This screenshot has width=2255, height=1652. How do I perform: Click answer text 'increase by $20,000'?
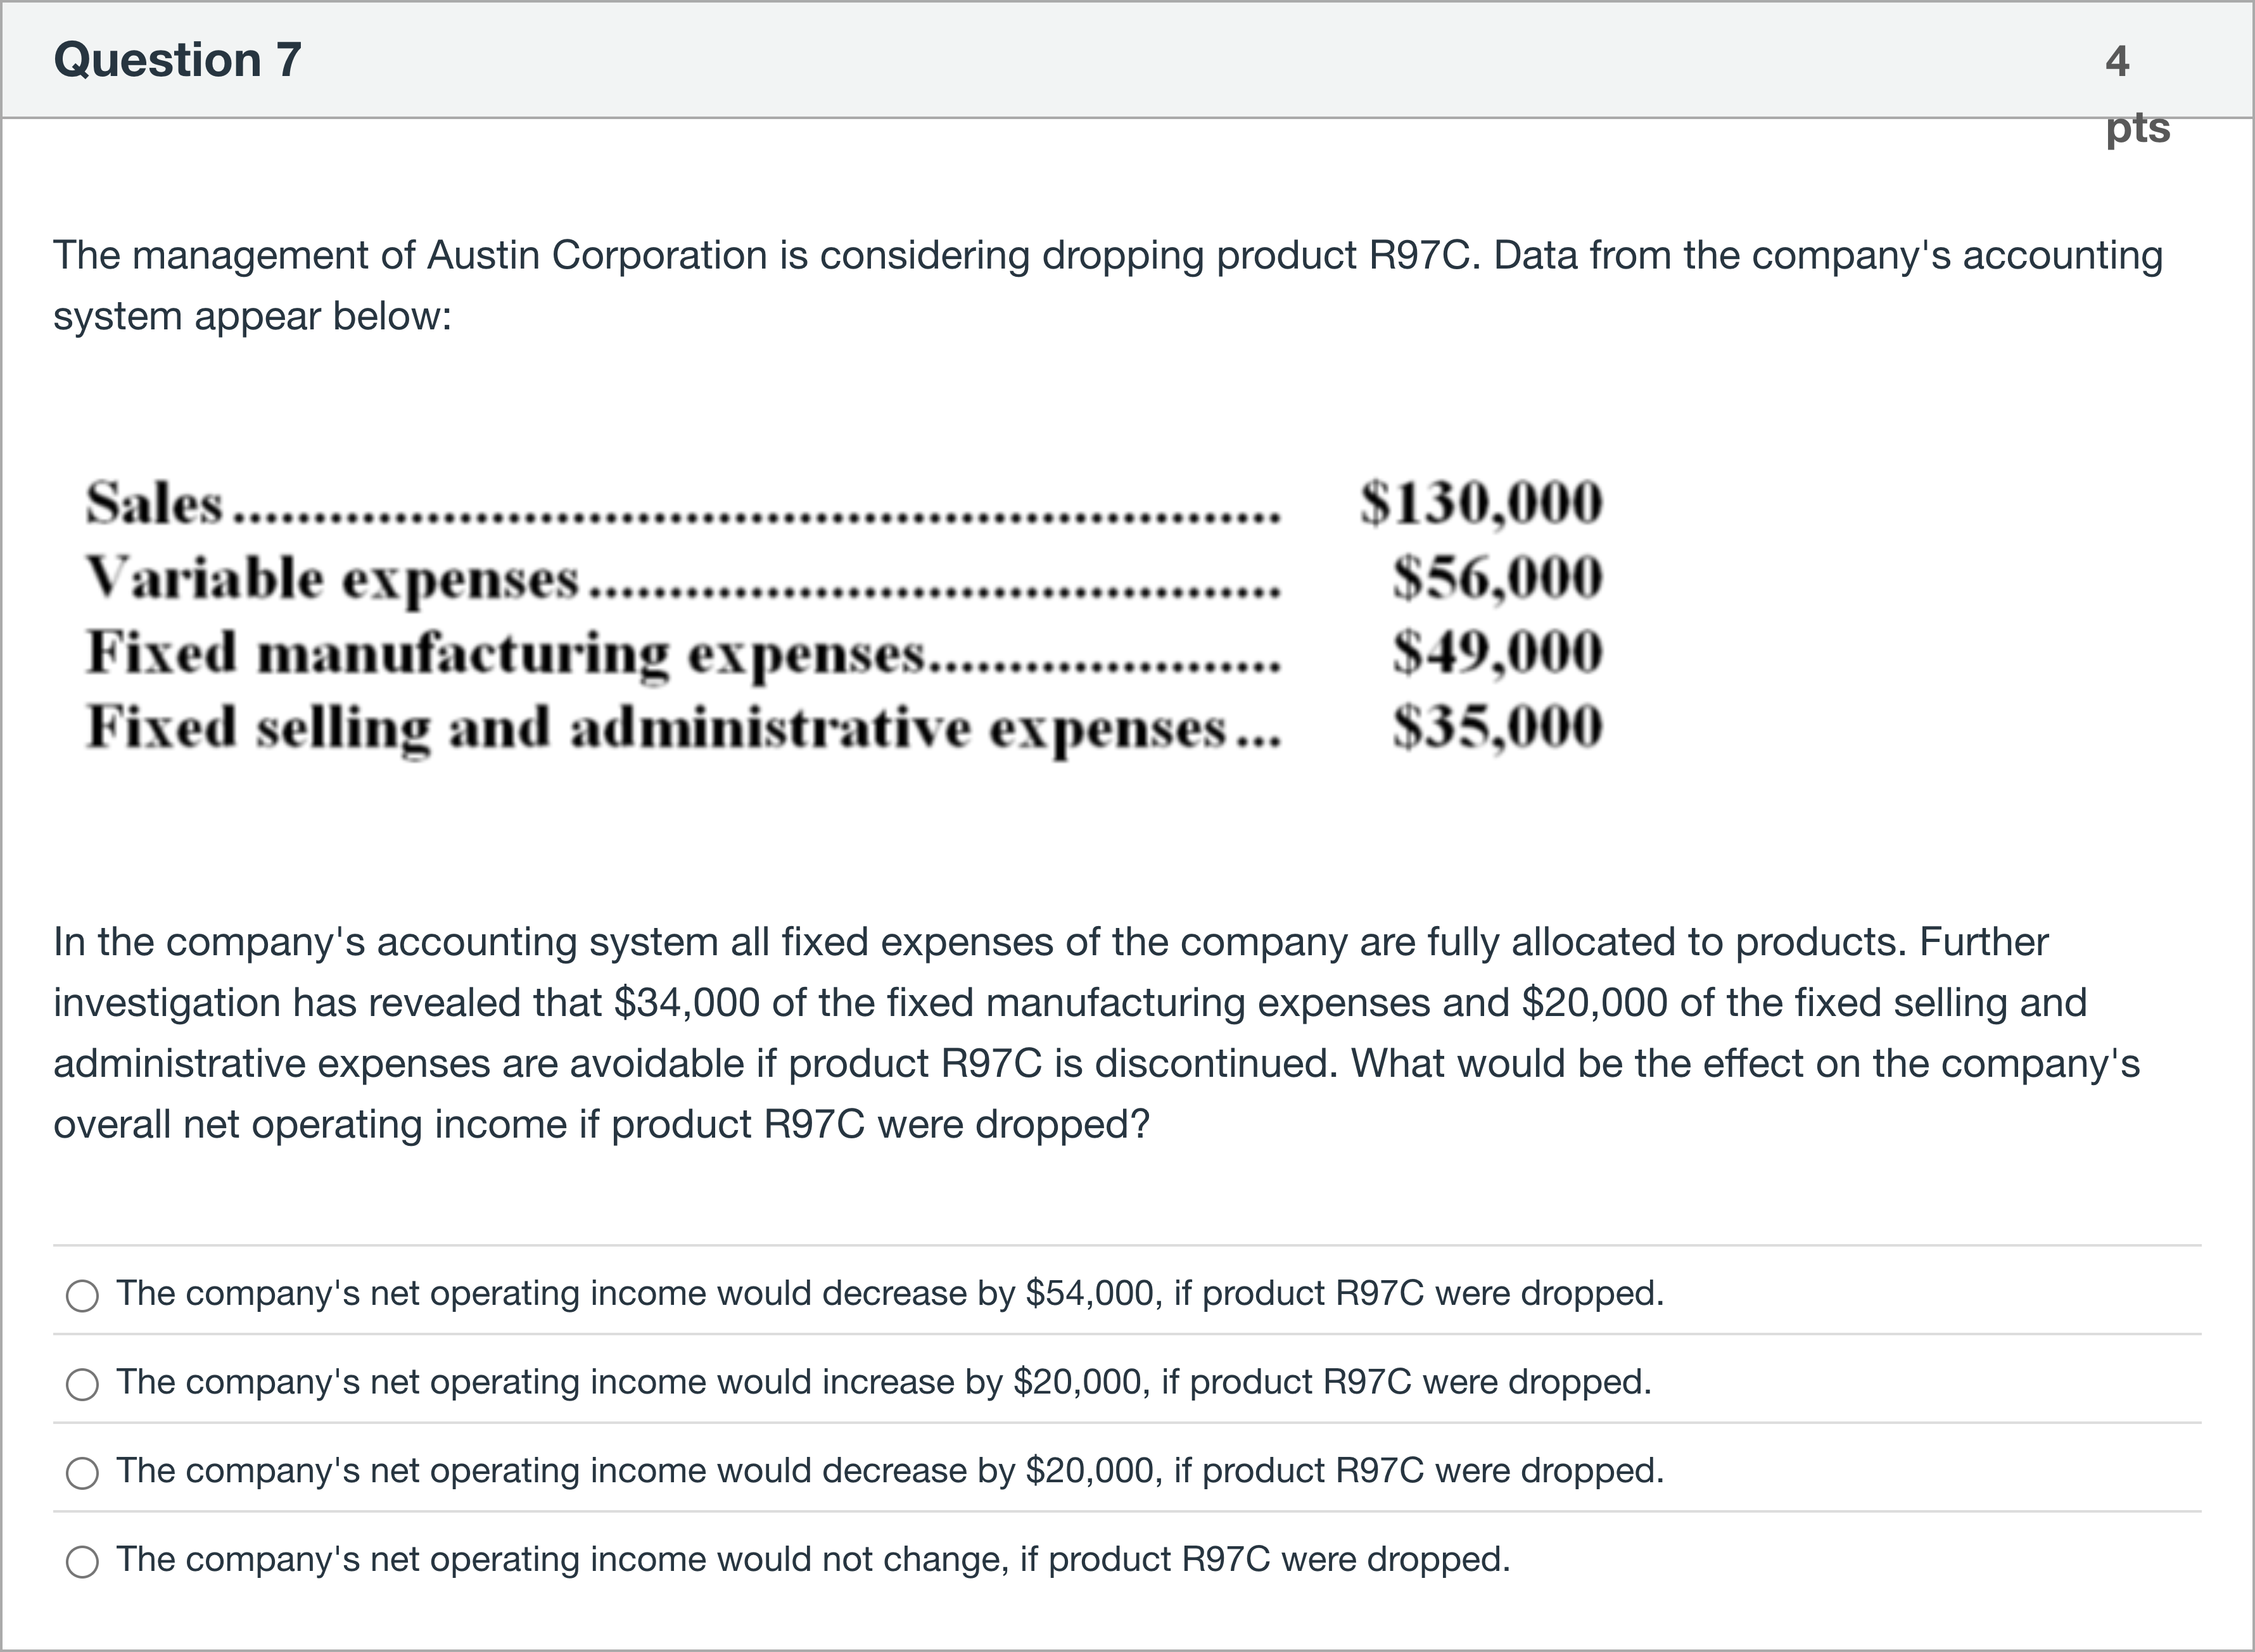884,1382
